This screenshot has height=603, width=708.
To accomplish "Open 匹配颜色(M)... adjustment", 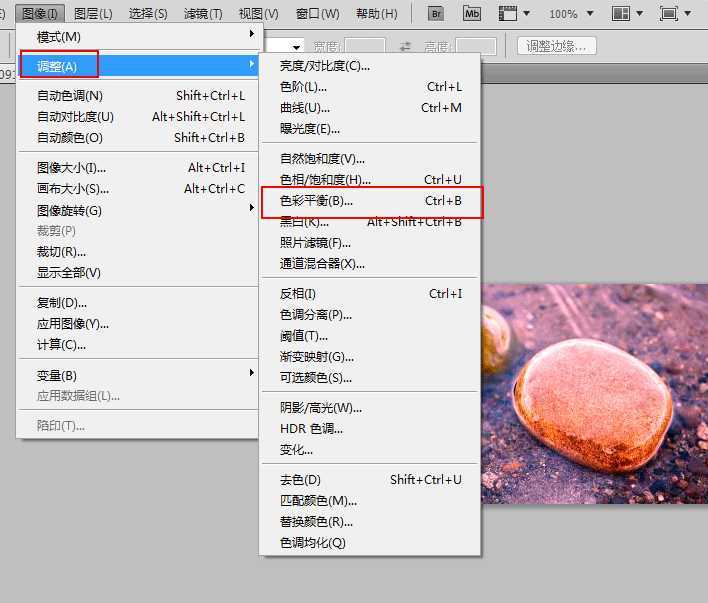I will [x=370, y=500].
